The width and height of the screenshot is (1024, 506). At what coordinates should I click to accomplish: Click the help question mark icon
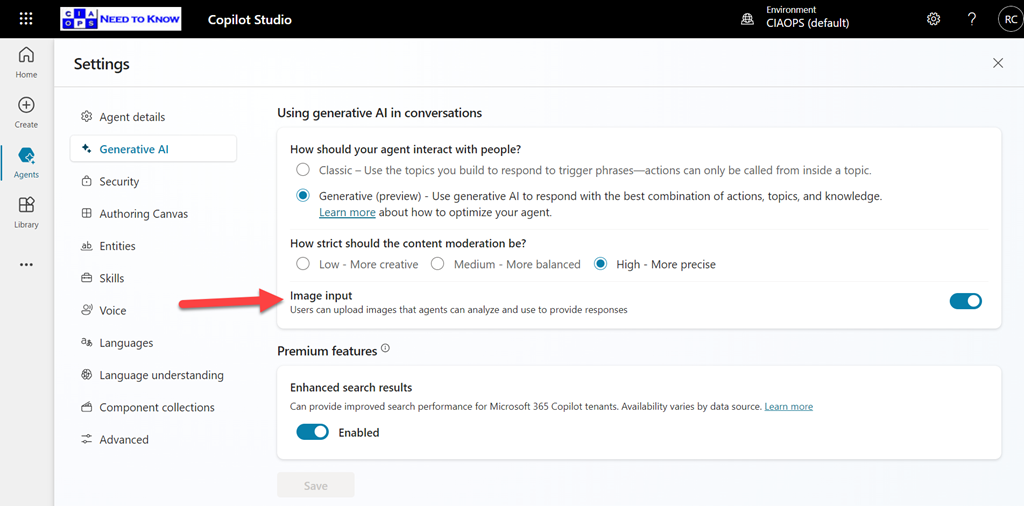[x=971, y=19]
